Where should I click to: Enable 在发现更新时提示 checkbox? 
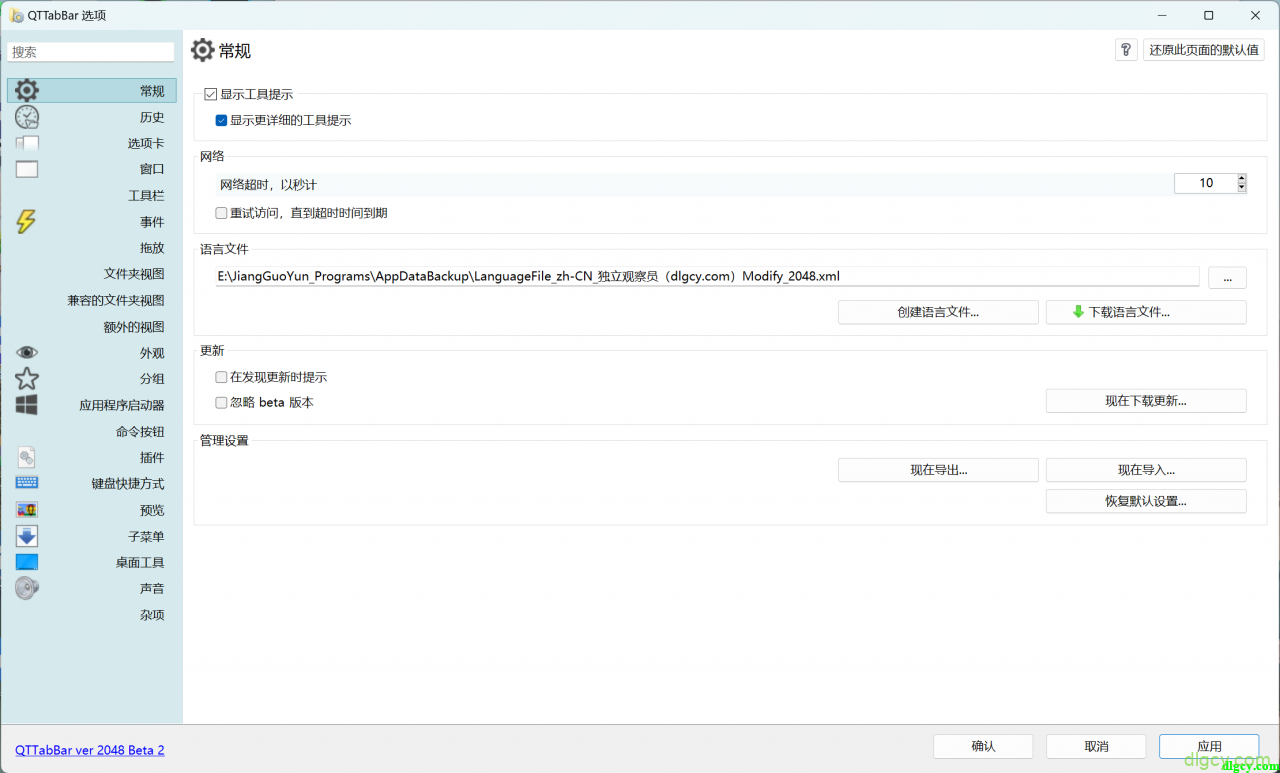pyautogui.click(x=222, y=377)
